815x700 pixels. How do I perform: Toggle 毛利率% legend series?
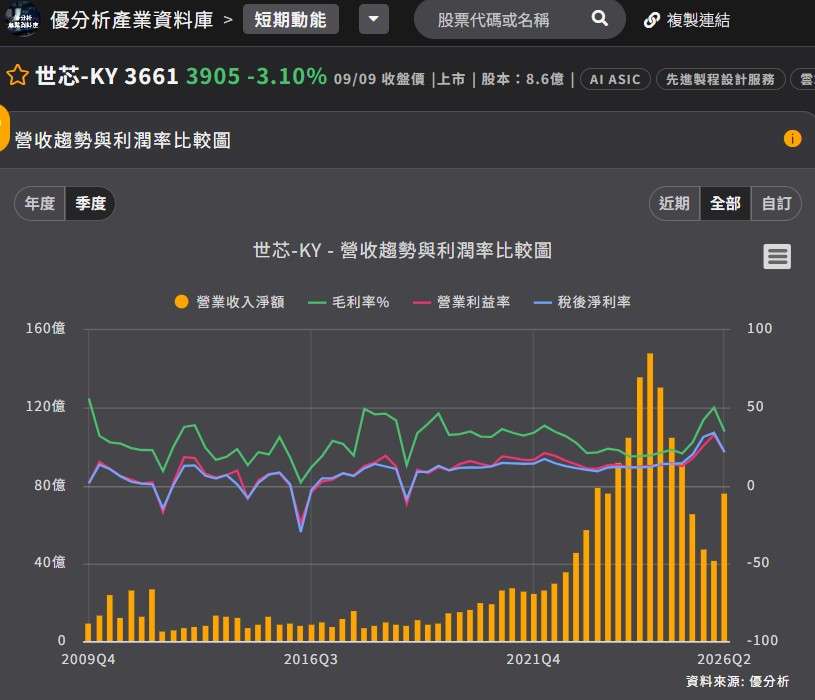[x=349, y=302]
